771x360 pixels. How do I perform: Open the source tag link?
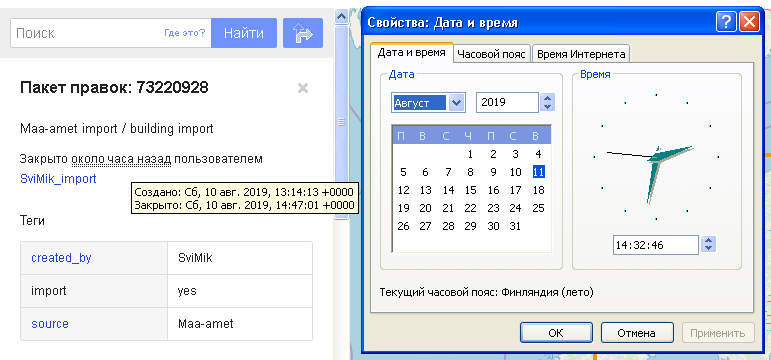click(50, 324)
